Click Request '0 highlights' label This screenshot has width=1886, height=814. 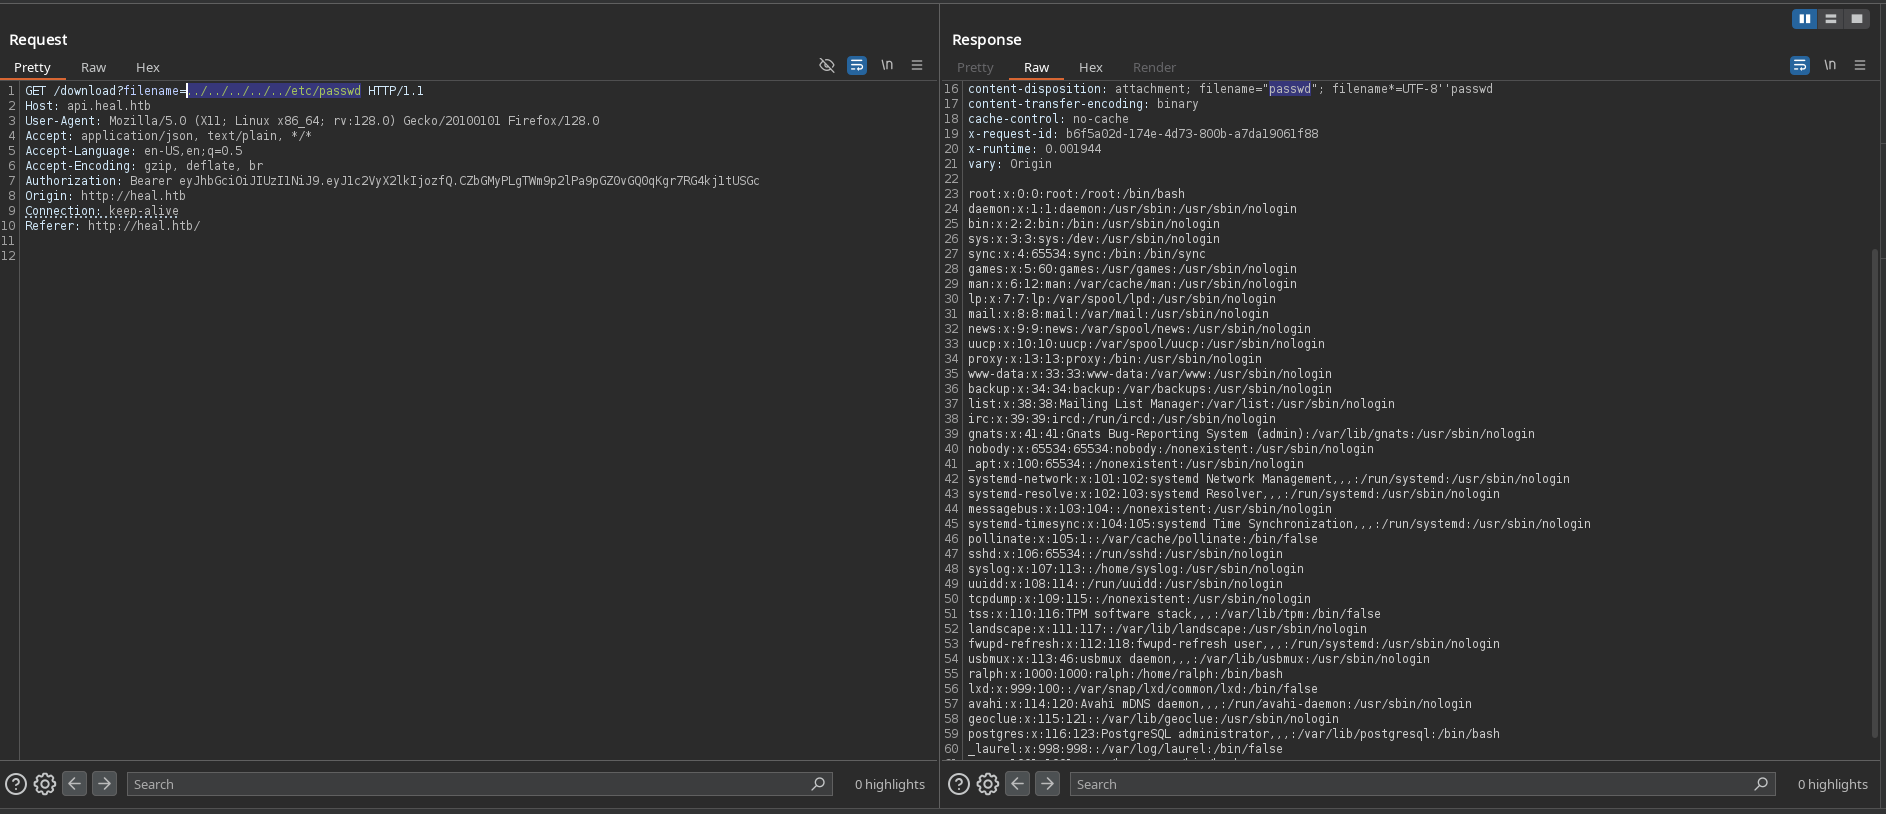(x=890, y=784)
